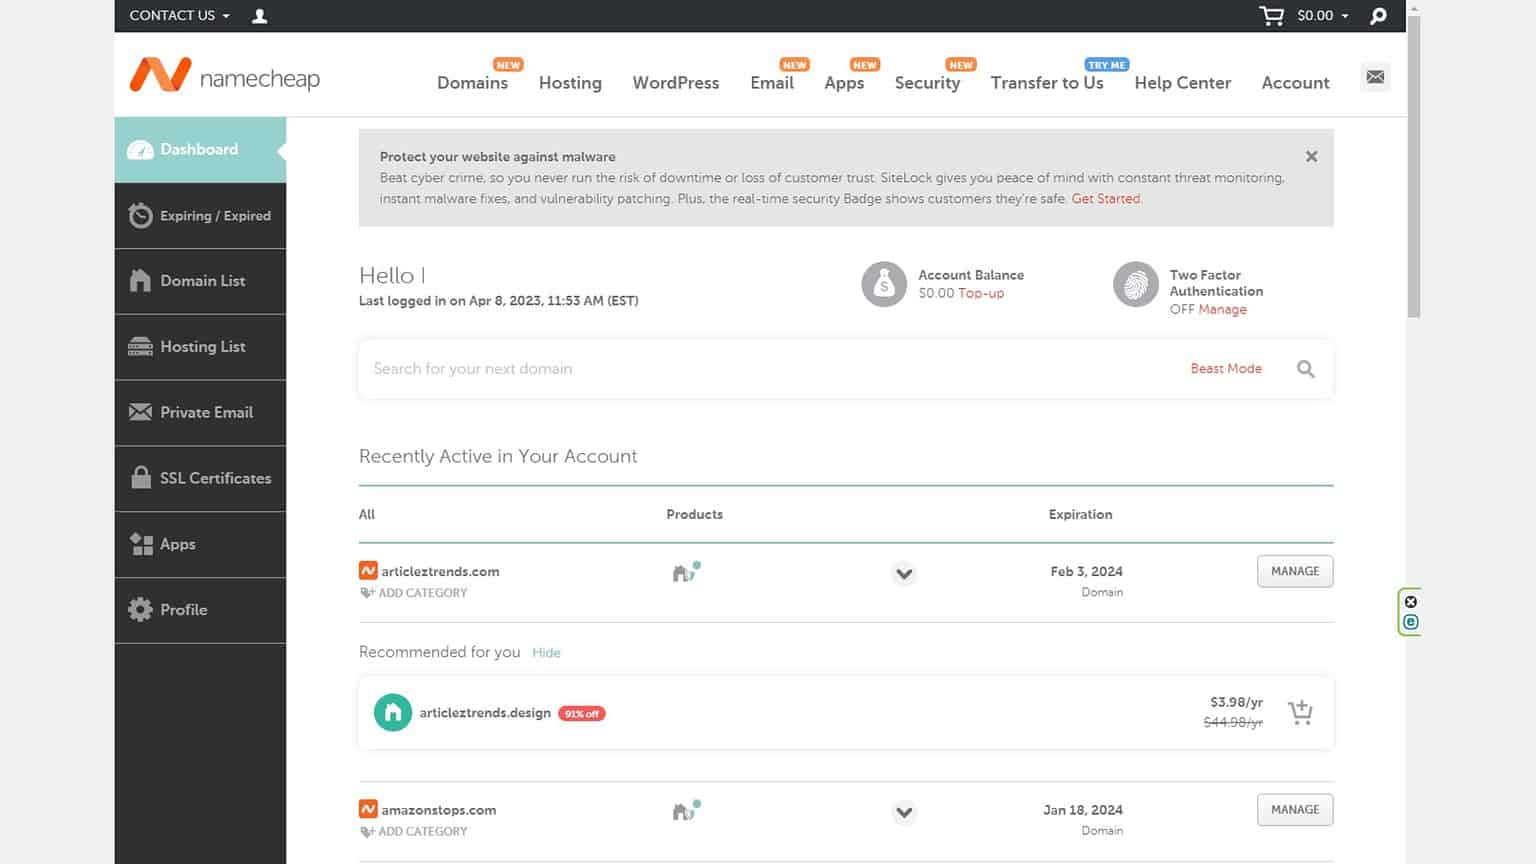Click Manage for Two Factor Authentication
The image size is (1536, 864).
1222,310
